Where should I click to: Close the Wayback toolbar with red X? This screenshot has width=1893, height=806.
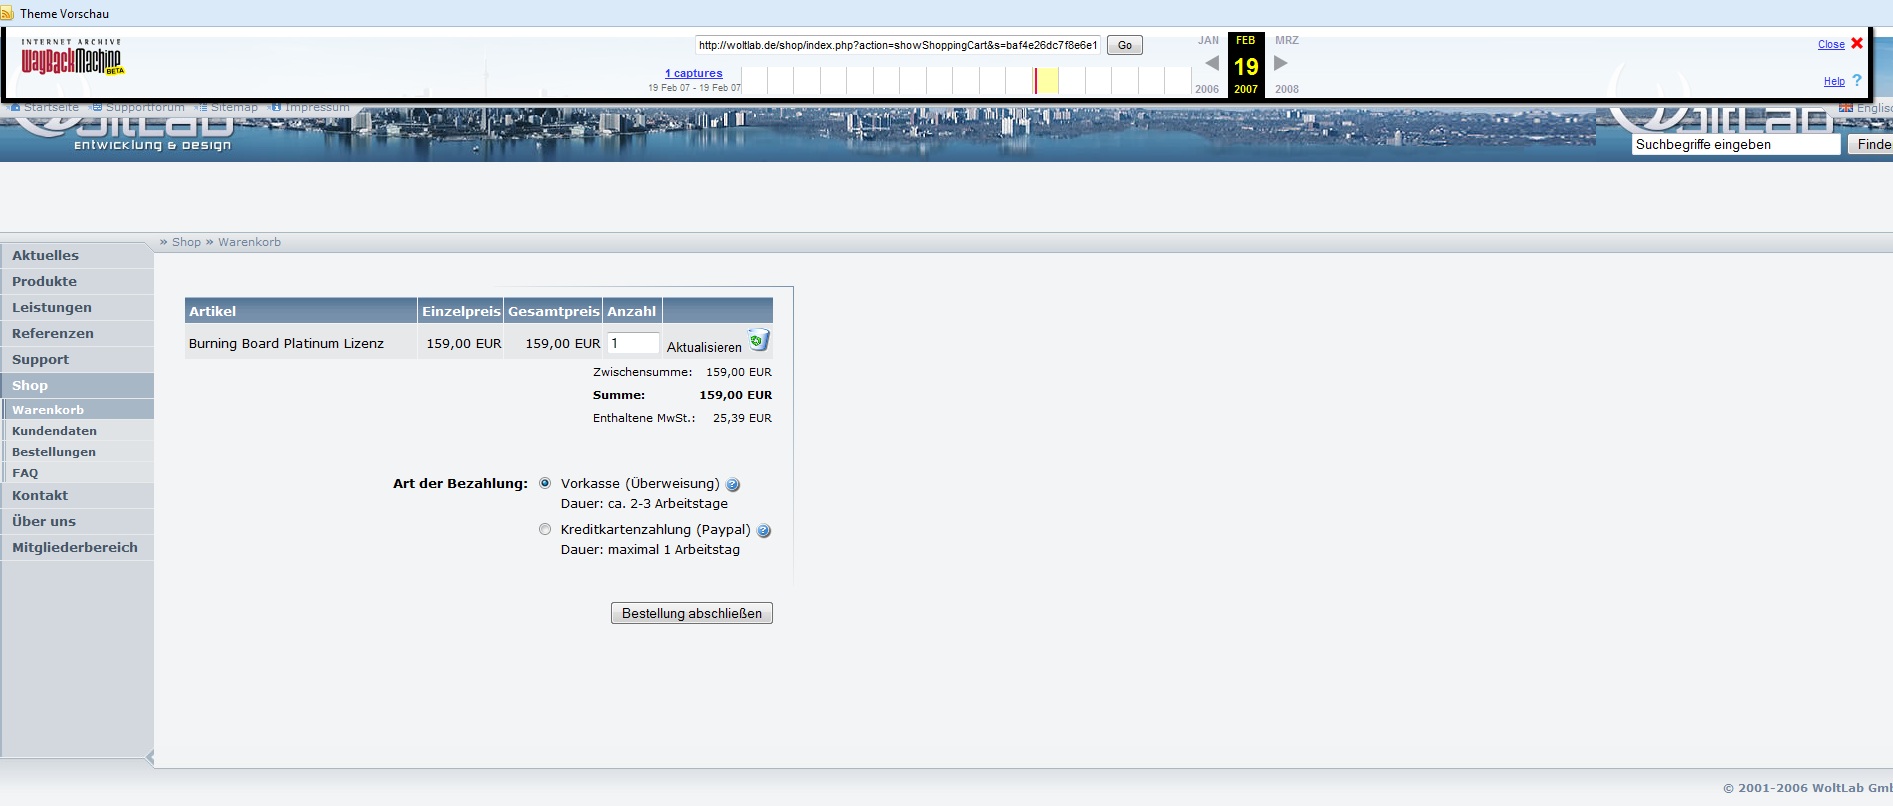[1856, 43]
